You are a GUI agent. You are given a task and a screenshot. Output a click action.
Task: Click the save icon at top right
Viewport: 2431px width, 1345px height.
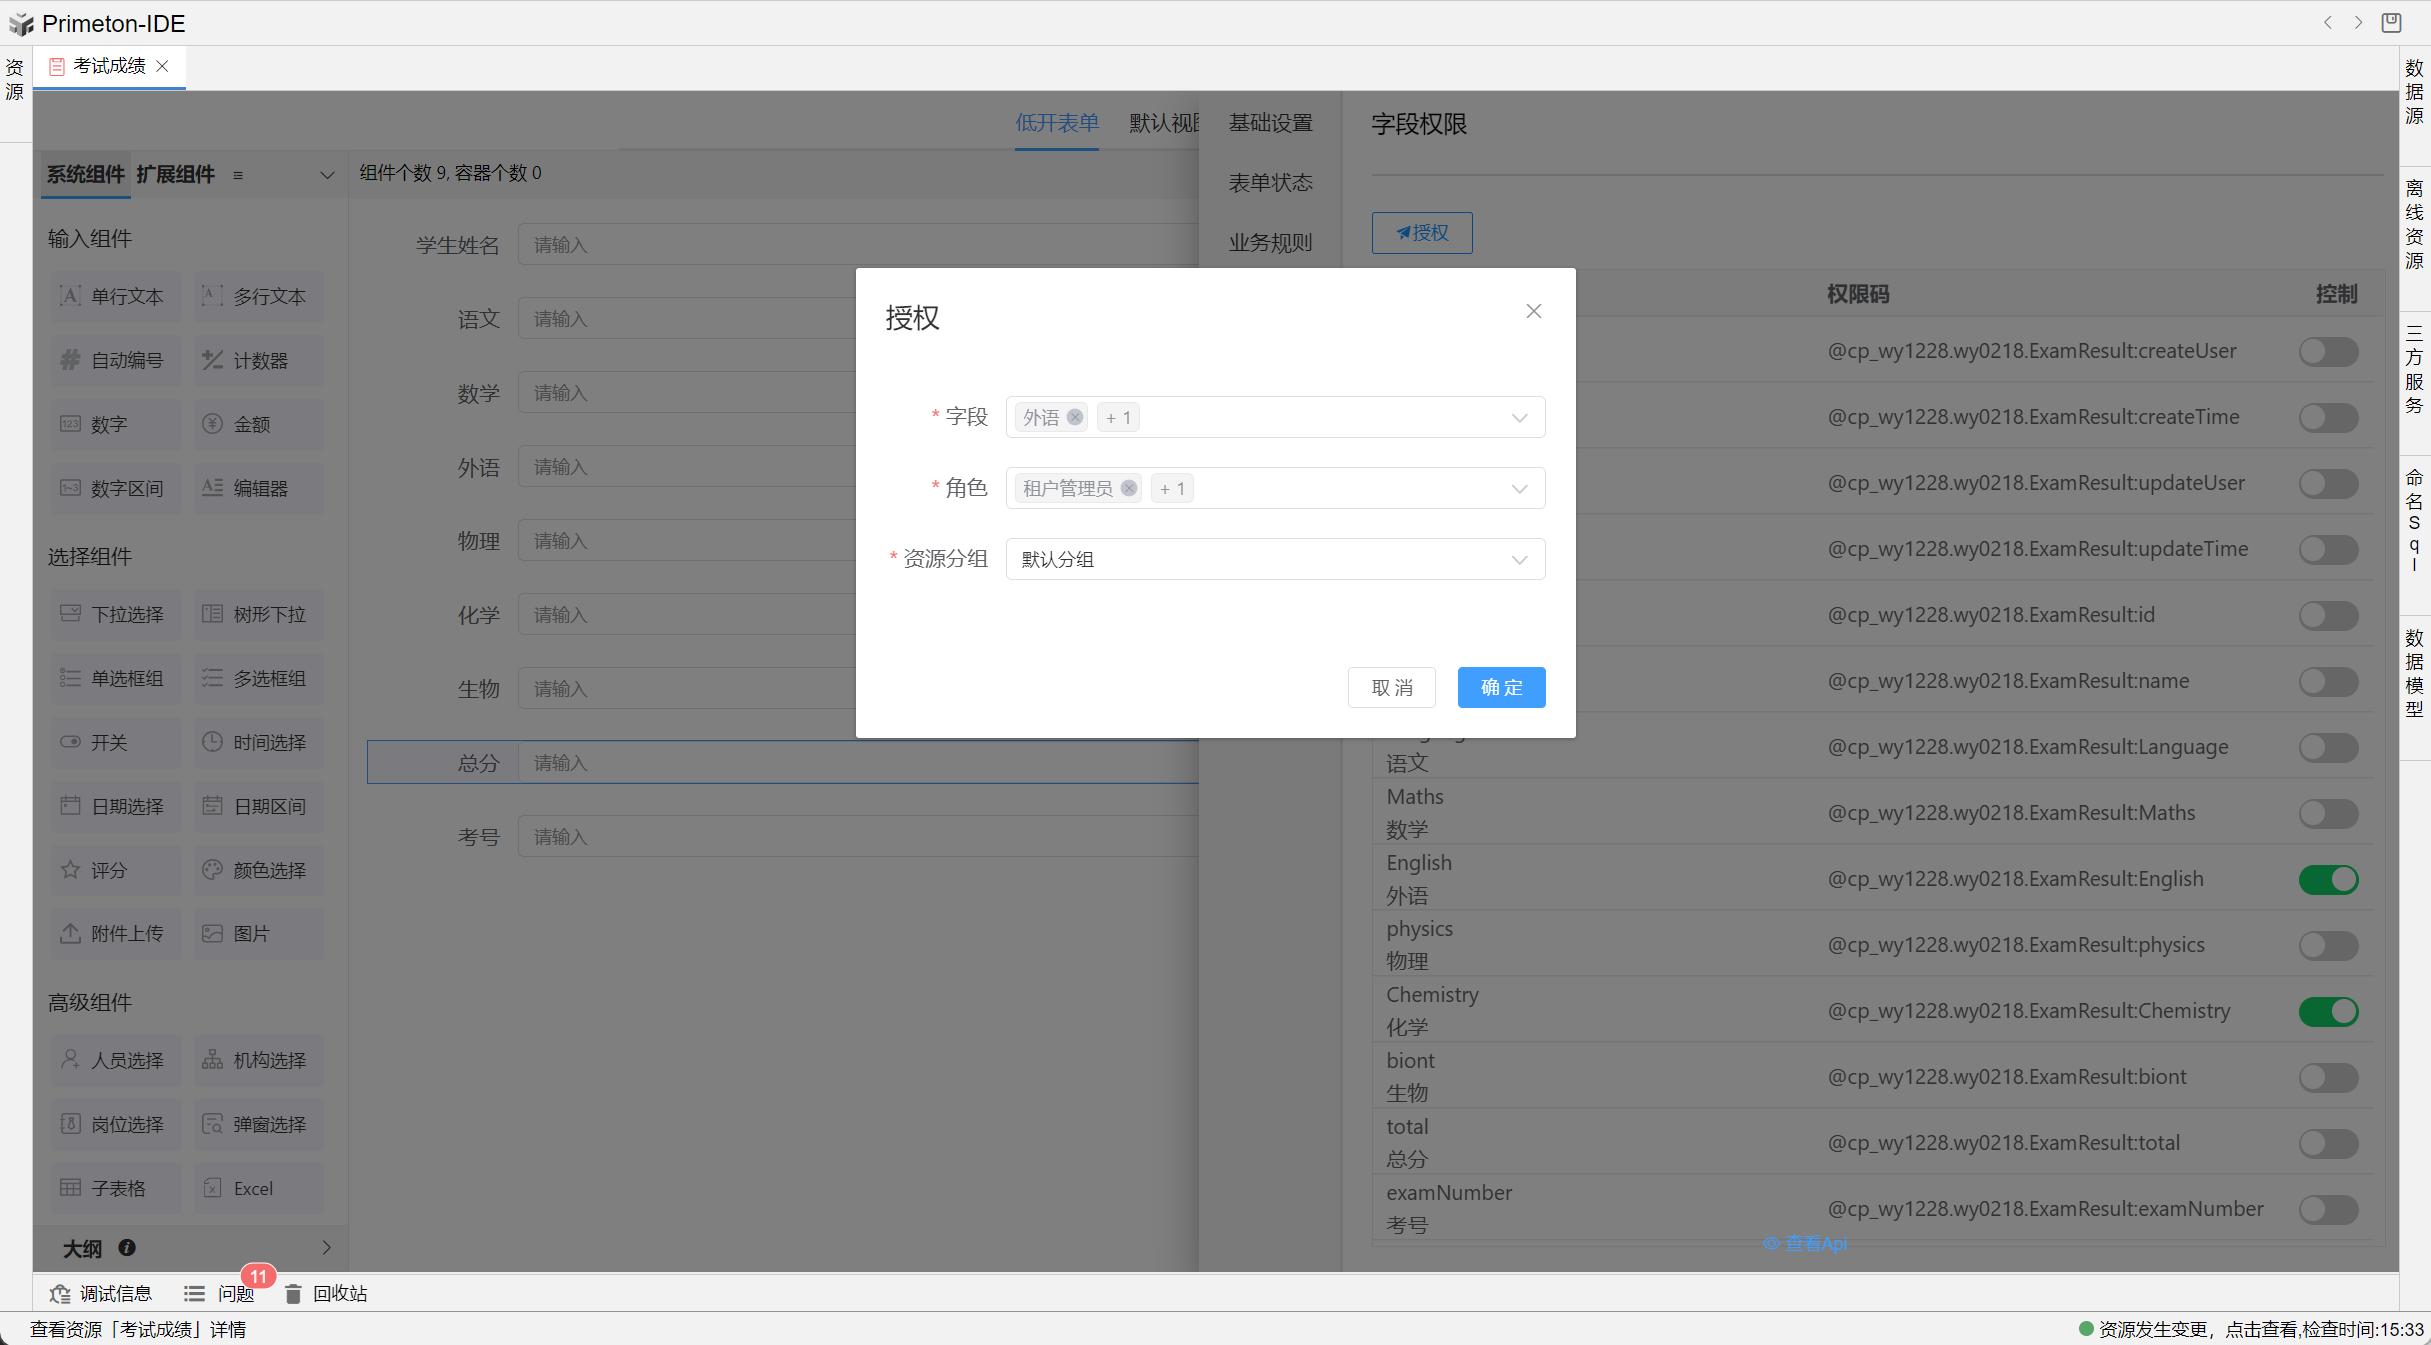(2391, 23)
